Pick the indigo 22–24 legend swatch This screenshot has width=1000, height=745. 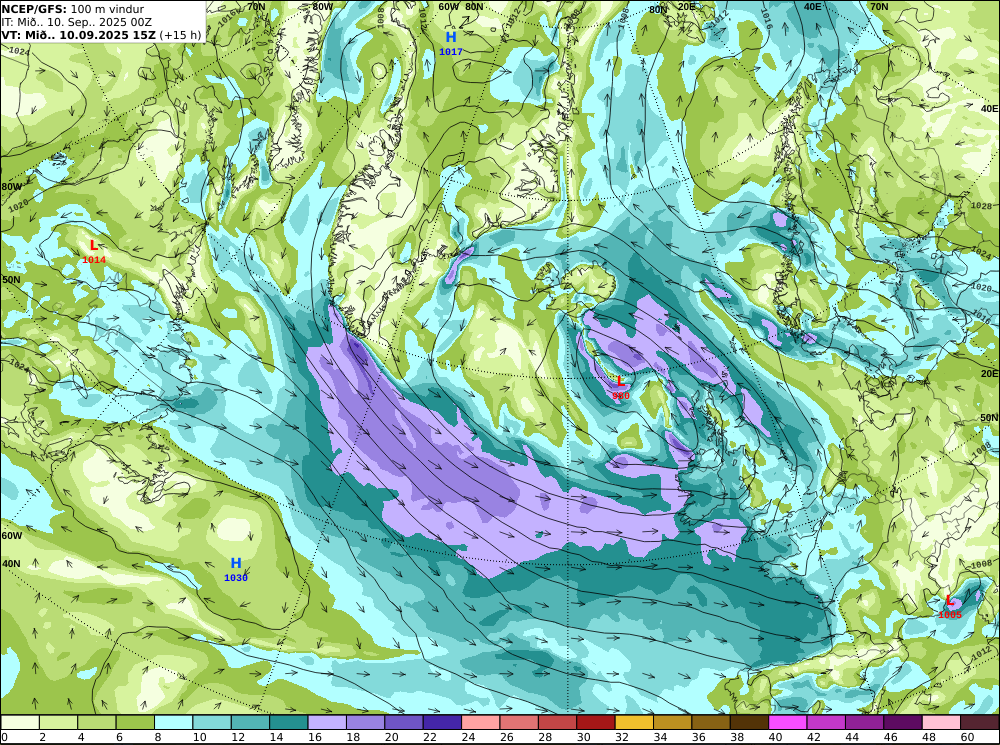(442, 722)
